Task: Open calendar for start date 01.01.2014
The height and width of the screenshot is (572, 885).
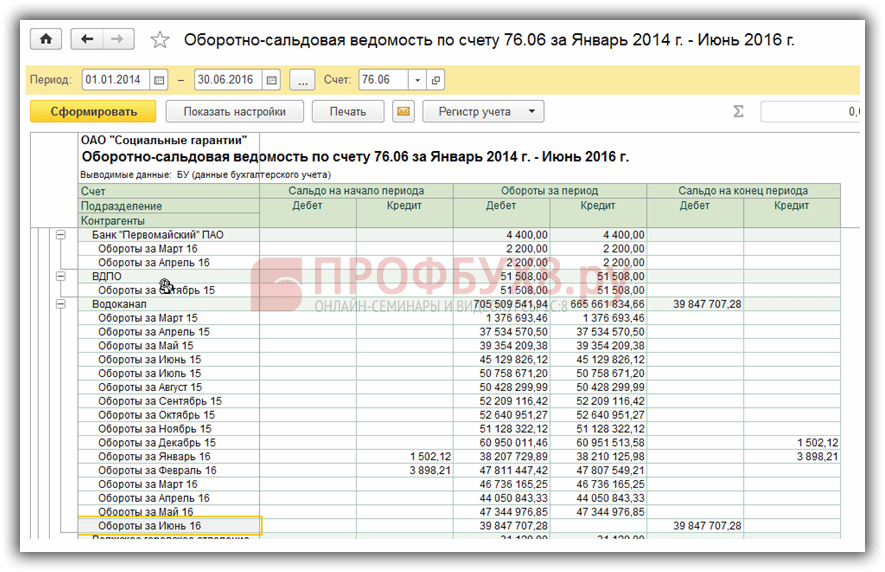Action: pos(158,80)
